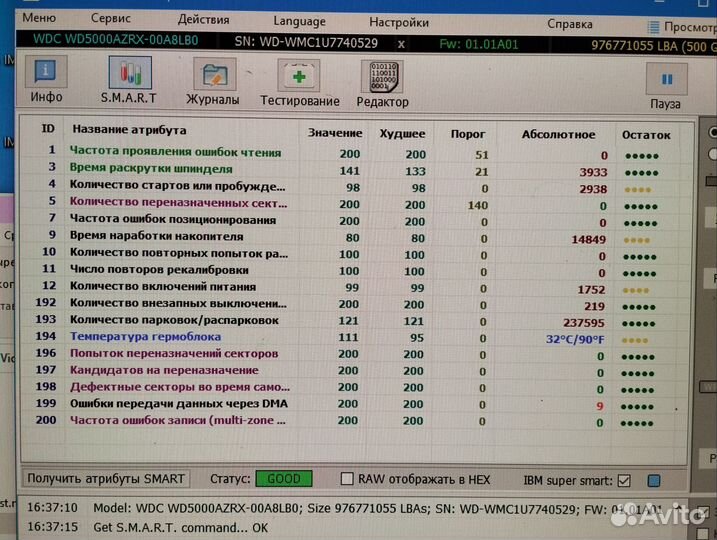Open the Сервис menu
Screen dimensions: 717x540
point(110,19)
